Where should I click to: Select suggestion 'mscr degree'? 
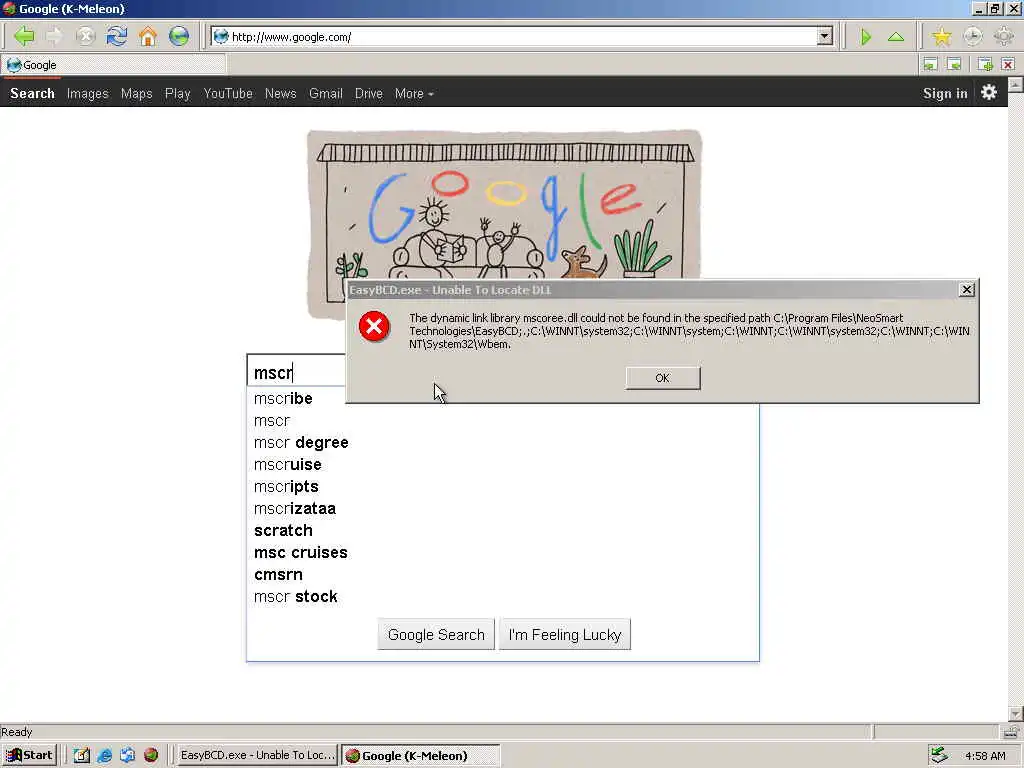pyautogui.click(x=301, y=443)
